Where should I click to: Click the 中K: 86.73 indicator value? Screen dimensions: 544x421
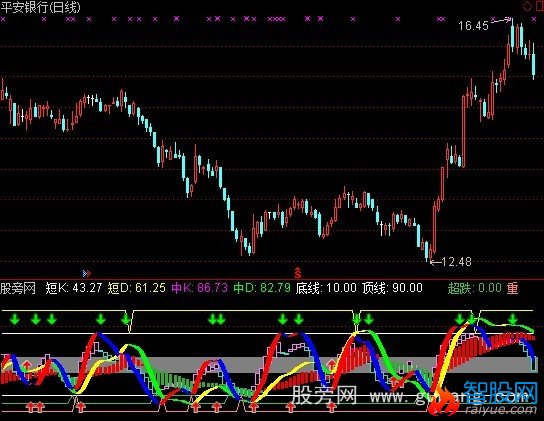click(200, 288)
